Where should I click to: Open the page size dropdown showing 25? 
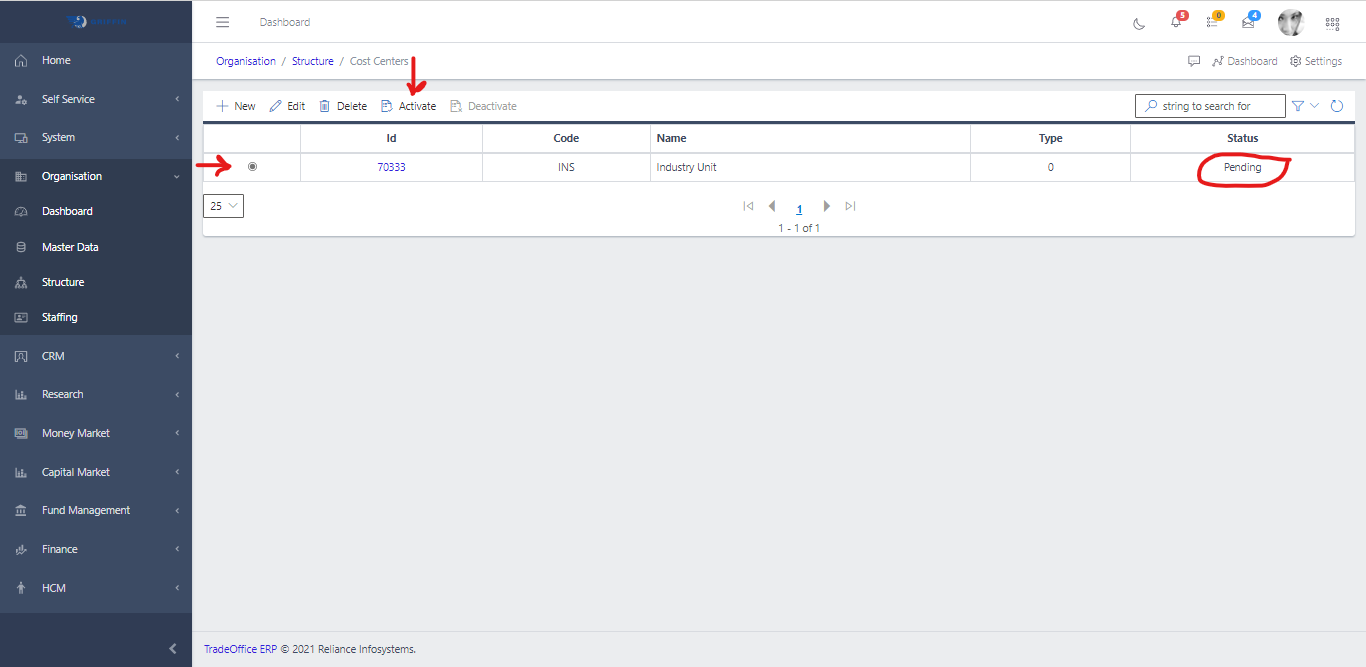[x=223, y=206]
